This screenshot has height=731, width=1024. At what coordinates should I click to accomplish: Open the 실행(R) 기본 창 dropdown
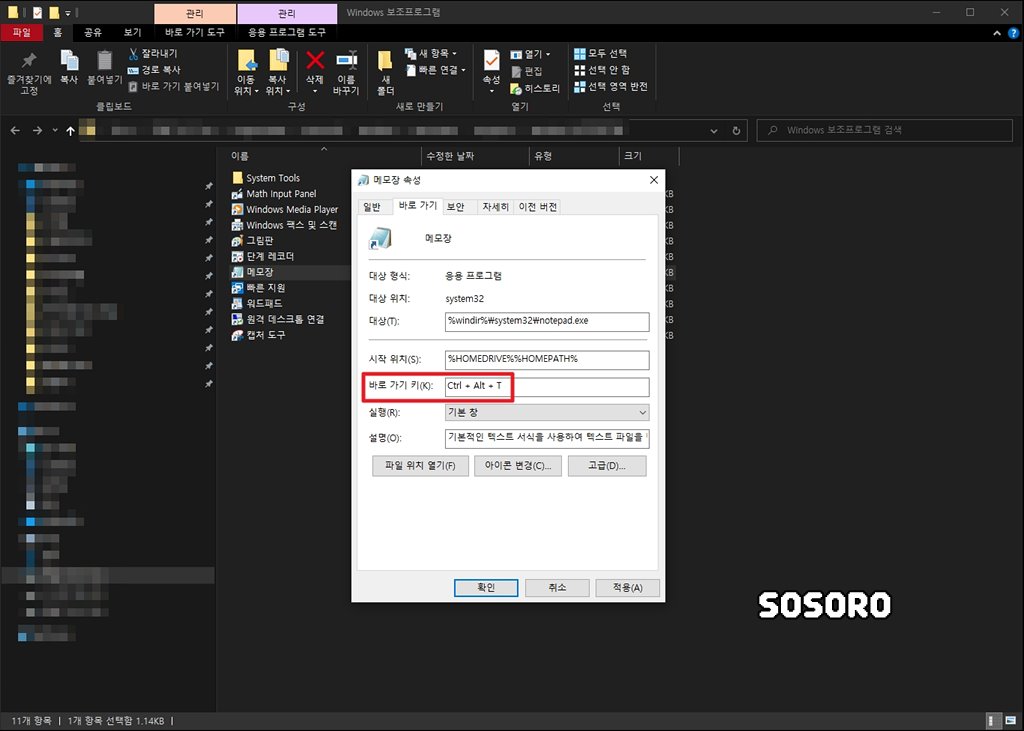click(547, 412)
